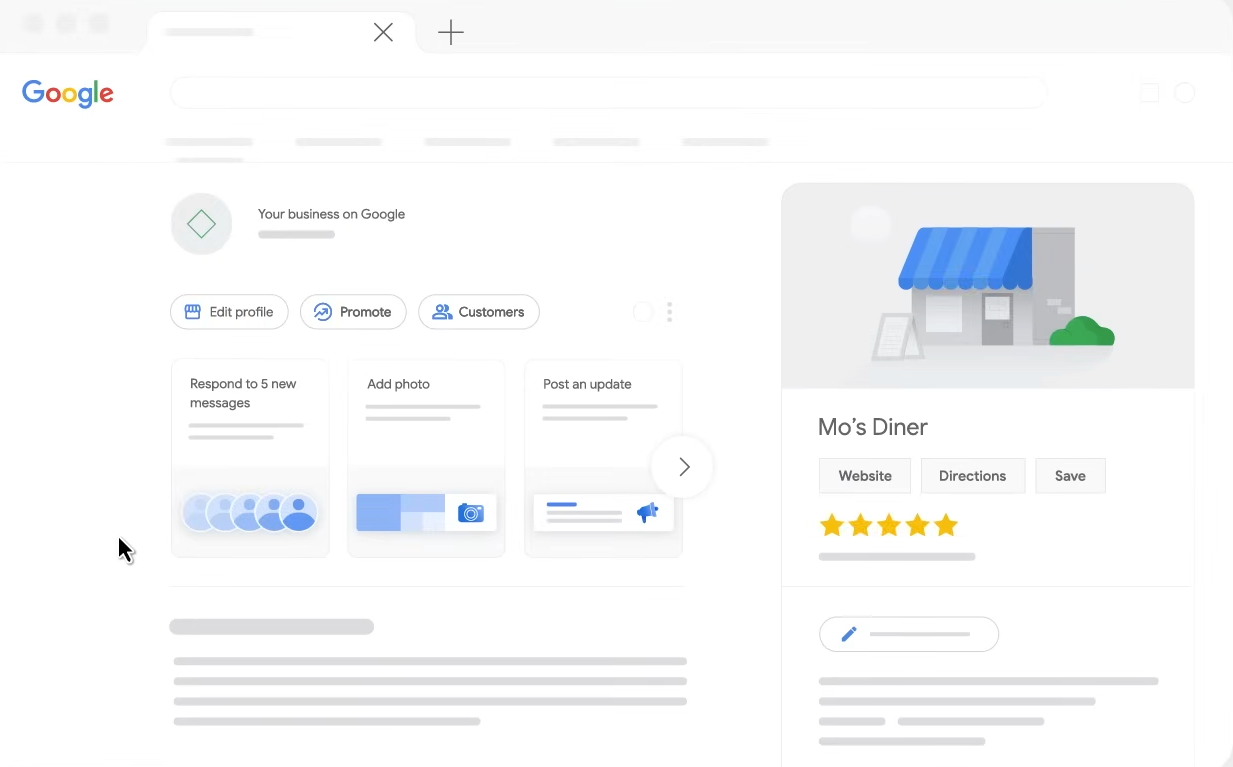The height and width of the screenshot is (767, 1233).
Task: Click the customer avatars on the messages card
Action: 250,512
